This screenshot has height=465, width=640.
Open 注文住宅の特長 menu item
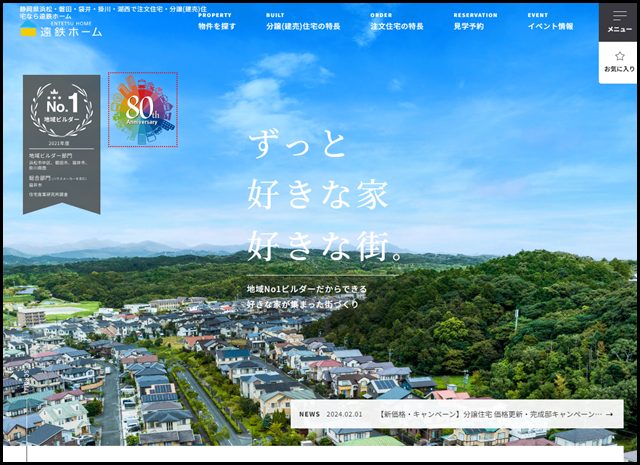click(x=397, y=22)
